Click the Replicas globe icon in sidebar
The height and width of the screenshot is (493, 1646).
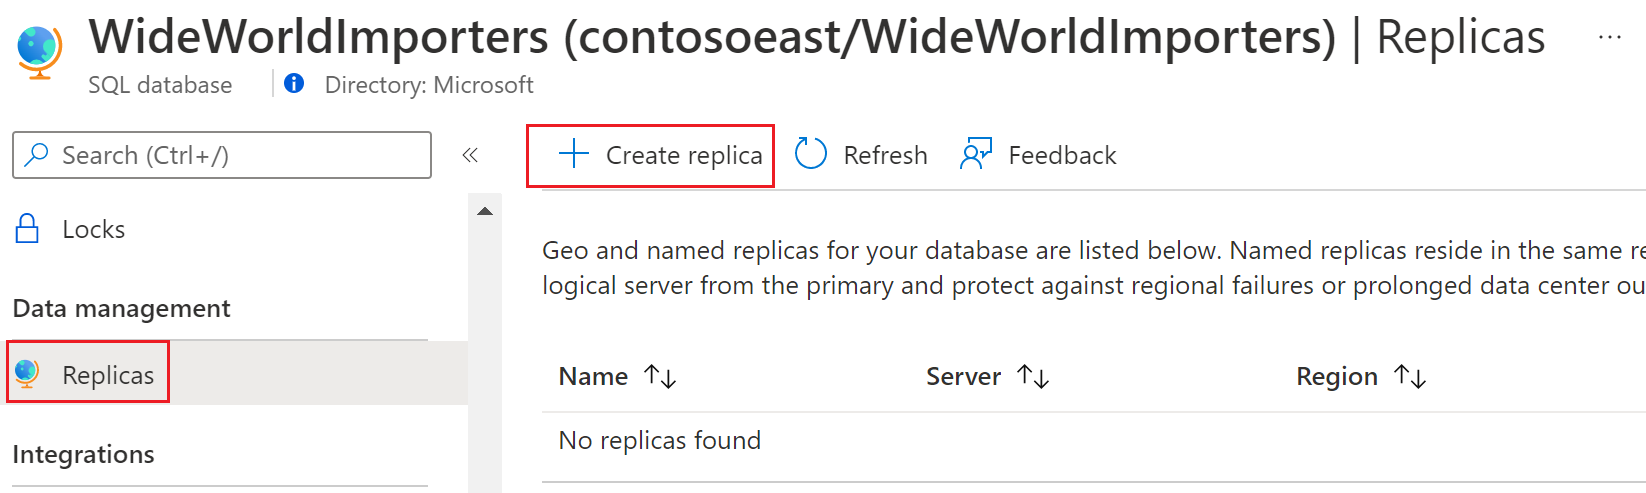[x=28, y=374]
